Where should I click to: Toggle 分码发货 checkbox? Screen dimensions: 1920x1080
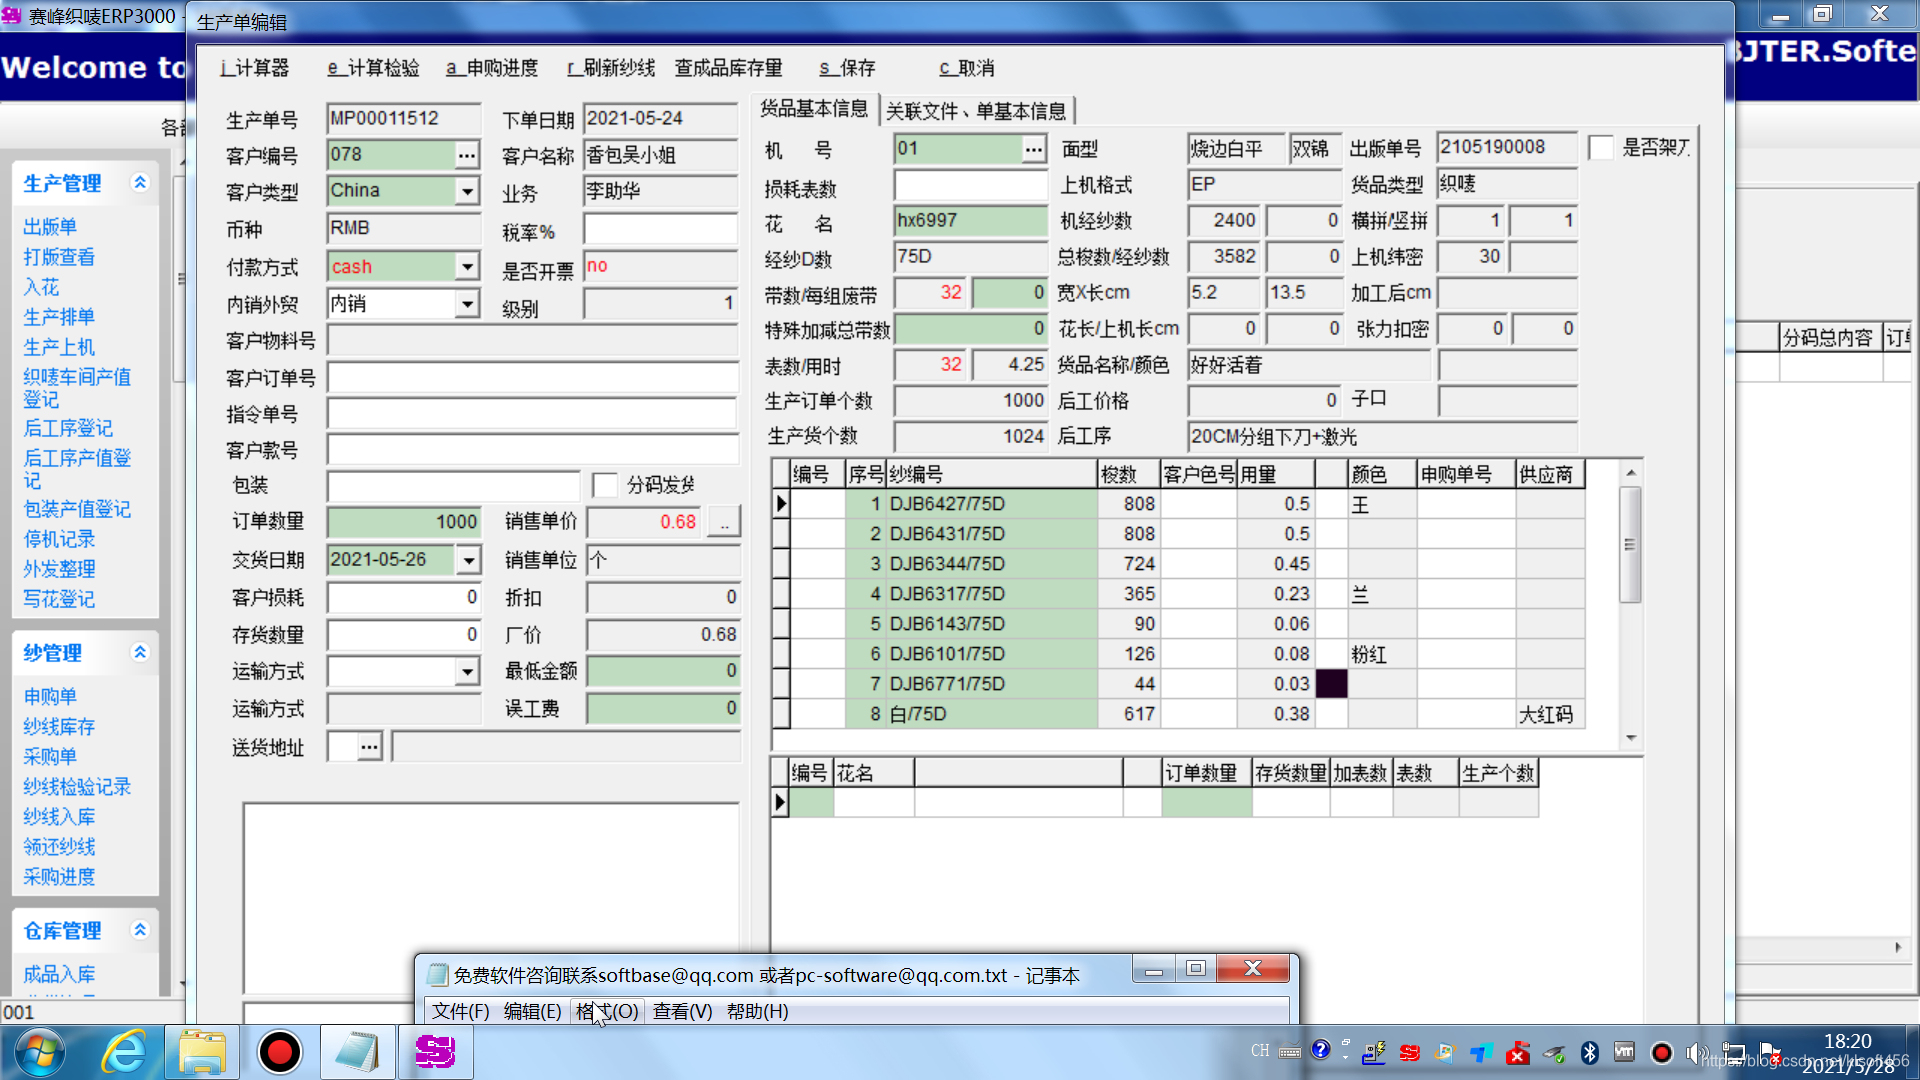point(605,485)
